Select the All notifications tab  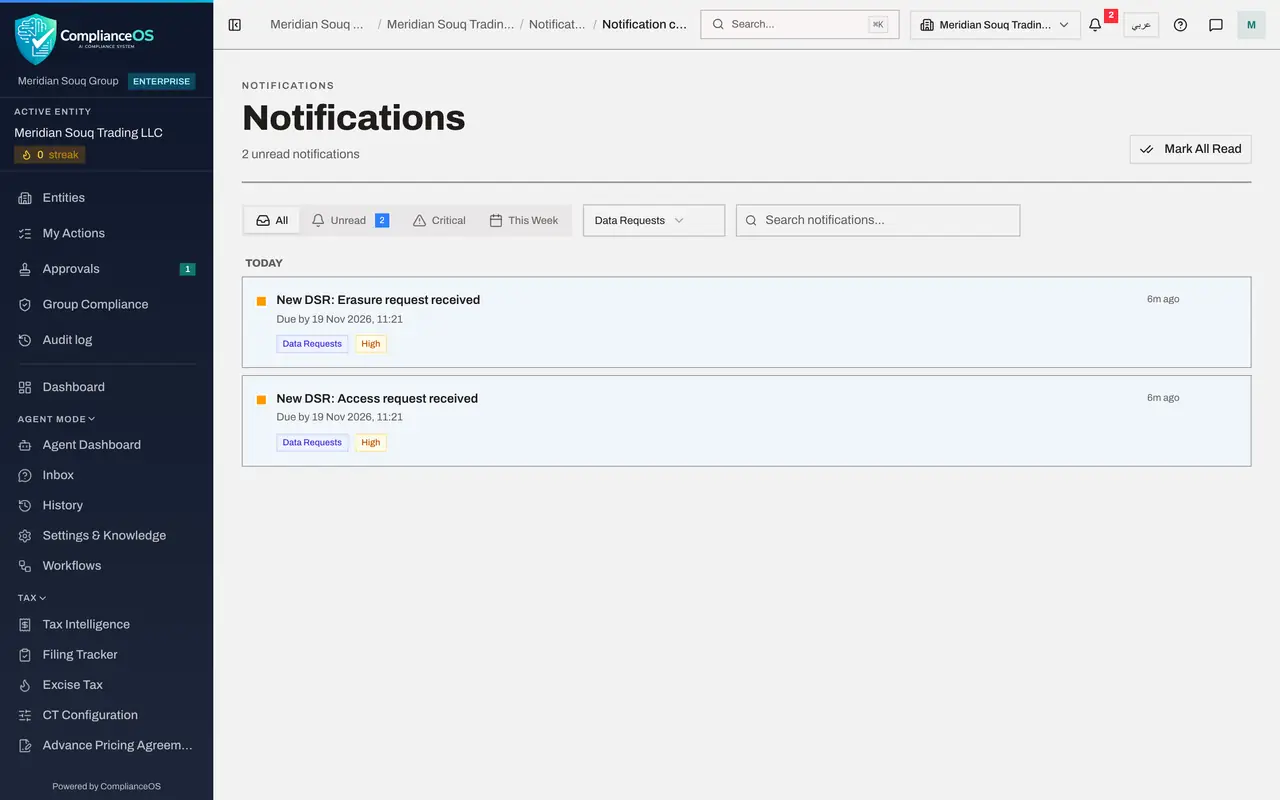272,220
